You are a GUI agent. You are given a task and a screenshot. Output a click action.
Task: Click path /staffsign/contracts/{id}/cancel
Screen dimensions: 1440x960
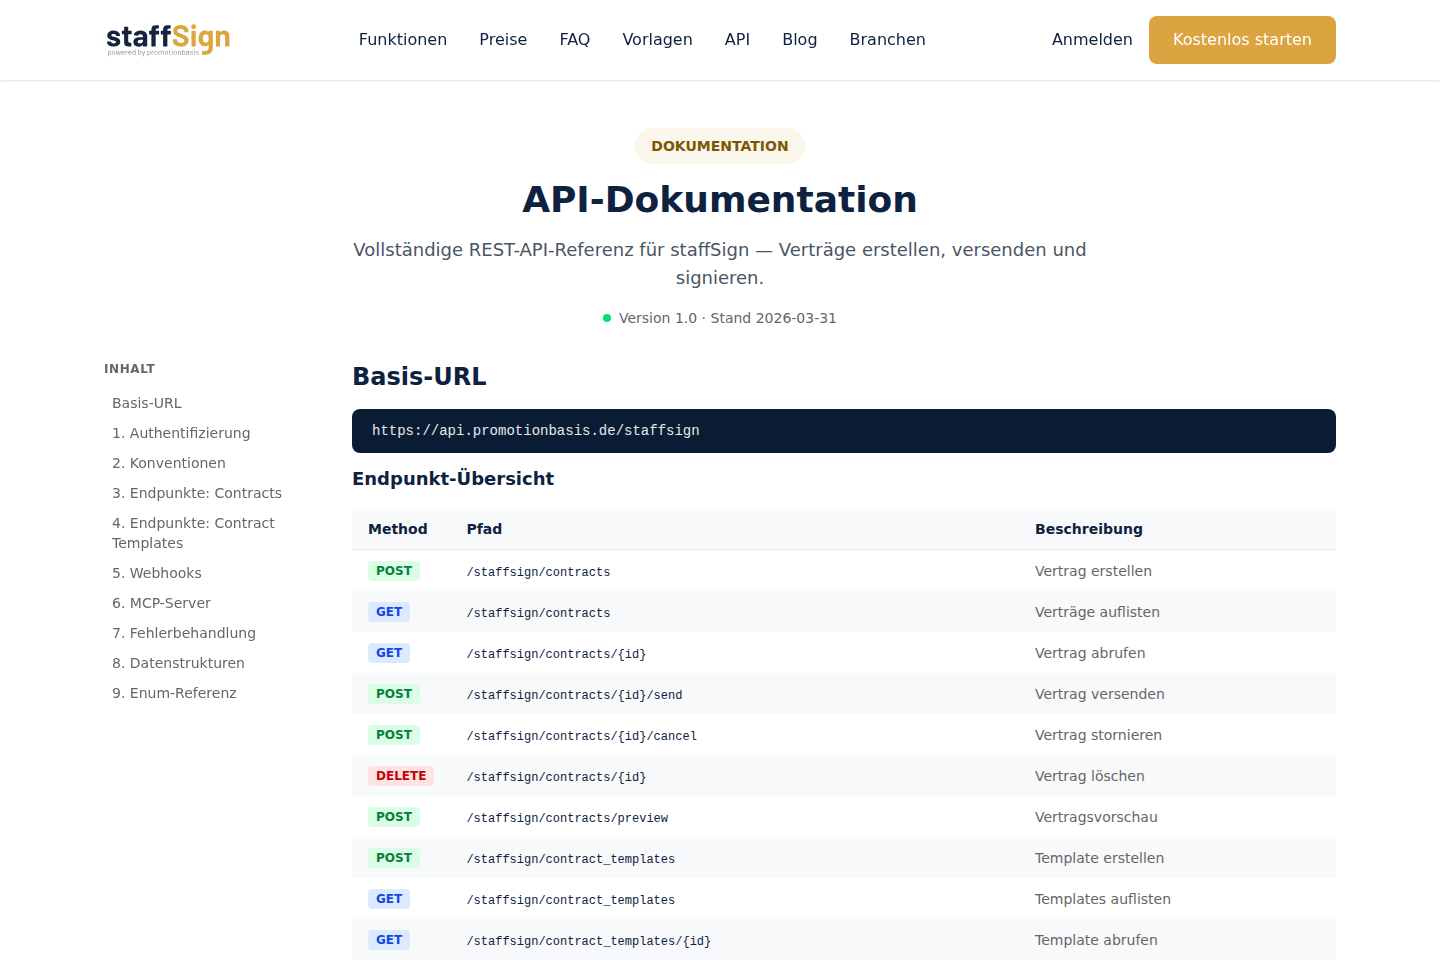[582, 736]
